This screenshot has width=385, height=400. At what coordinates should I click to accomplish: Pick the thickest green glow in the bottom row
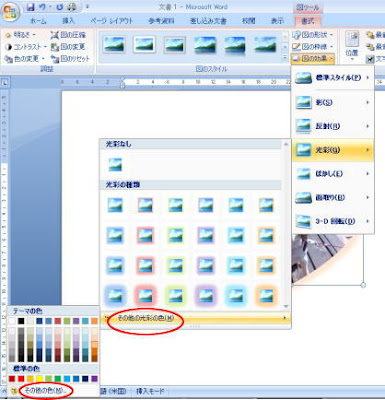[x=175, y=295]
